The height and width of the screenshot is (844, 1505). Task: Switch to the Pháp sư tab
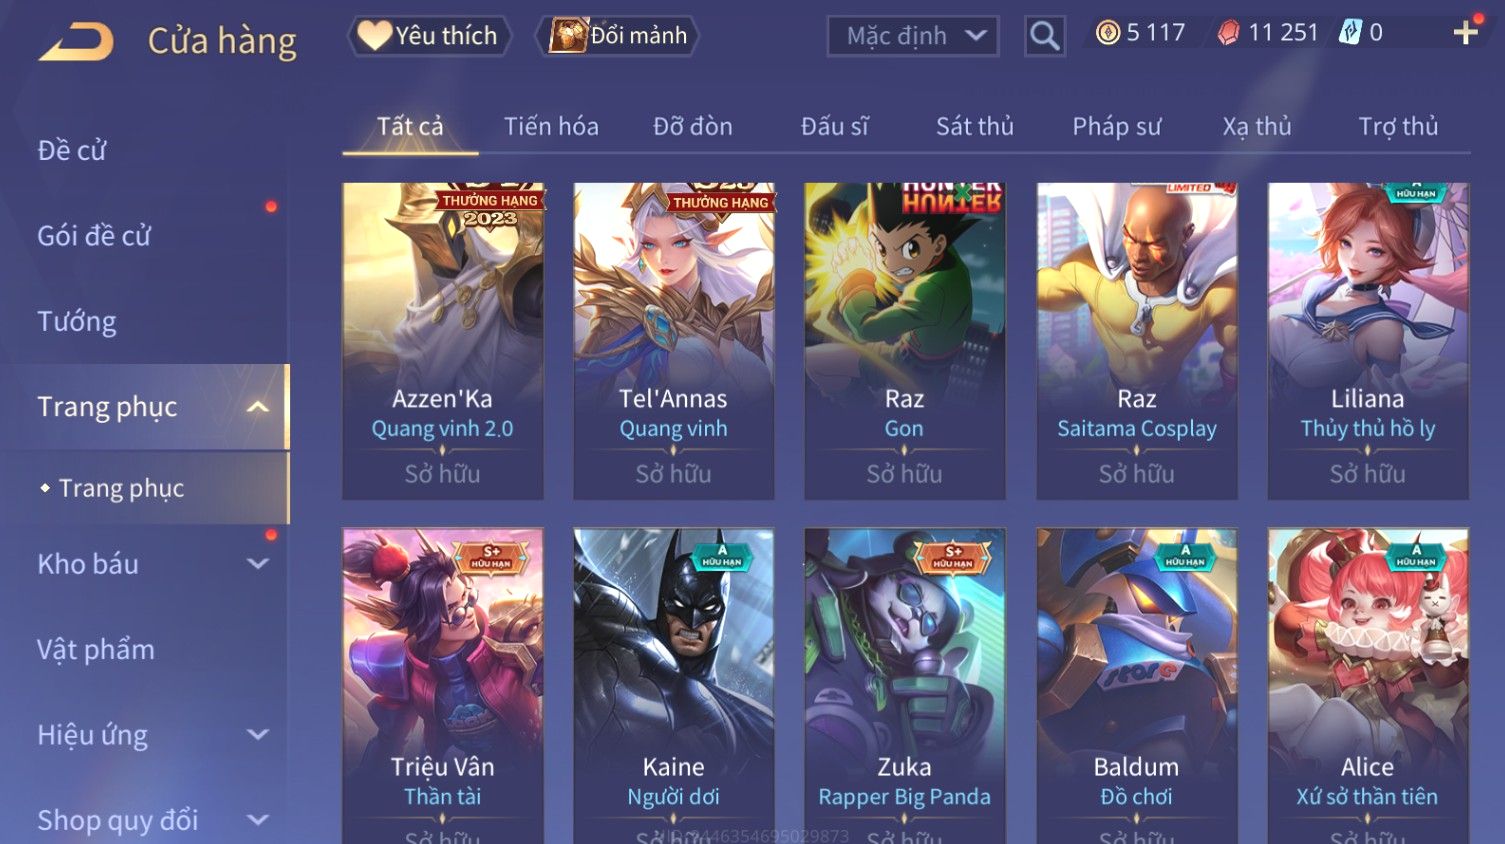(x=1116, y=127)
